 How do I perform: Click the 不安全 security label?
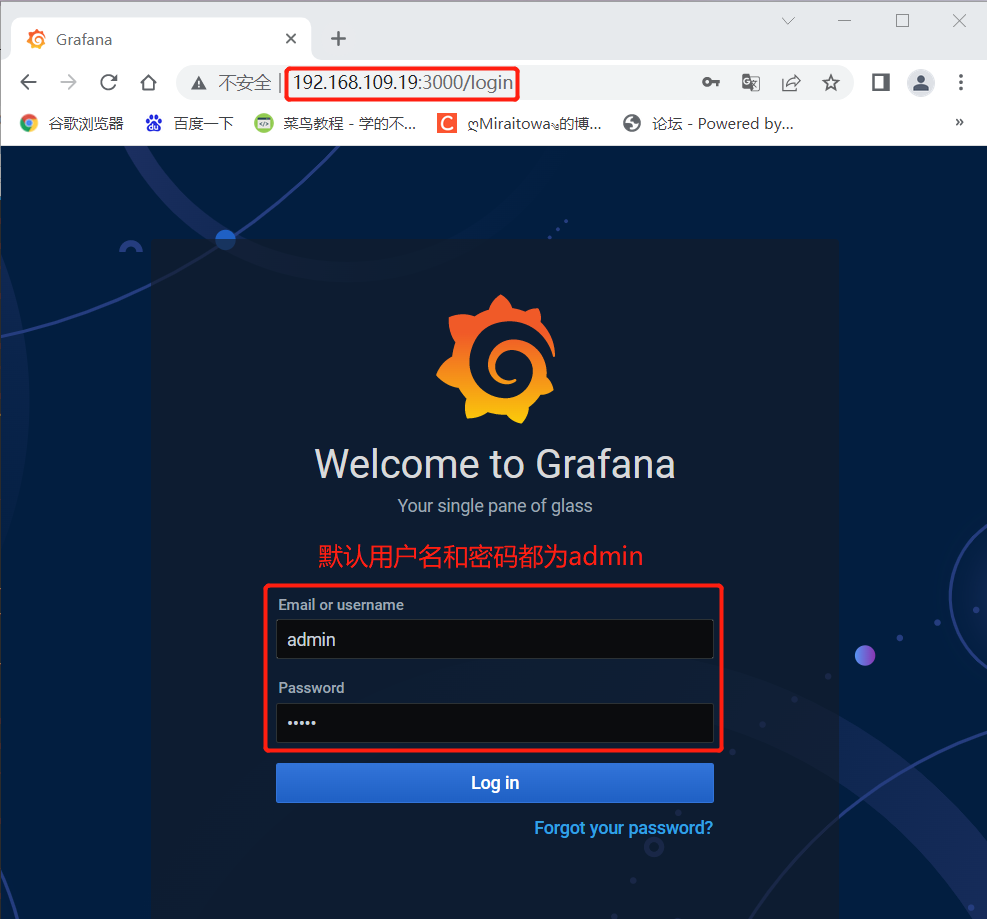point(244,82)
